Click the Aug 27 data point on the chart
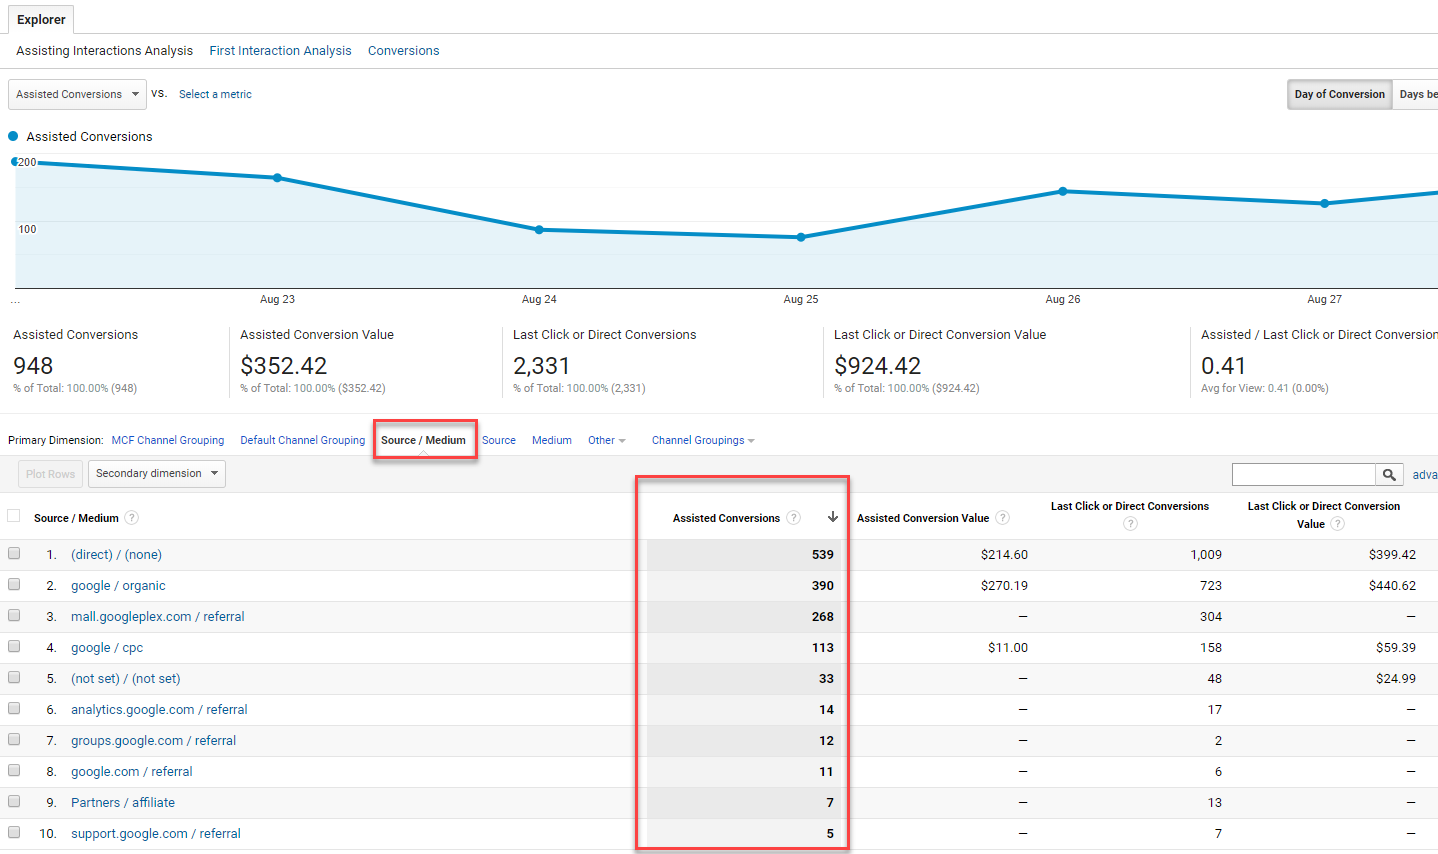 [1325, 203]
